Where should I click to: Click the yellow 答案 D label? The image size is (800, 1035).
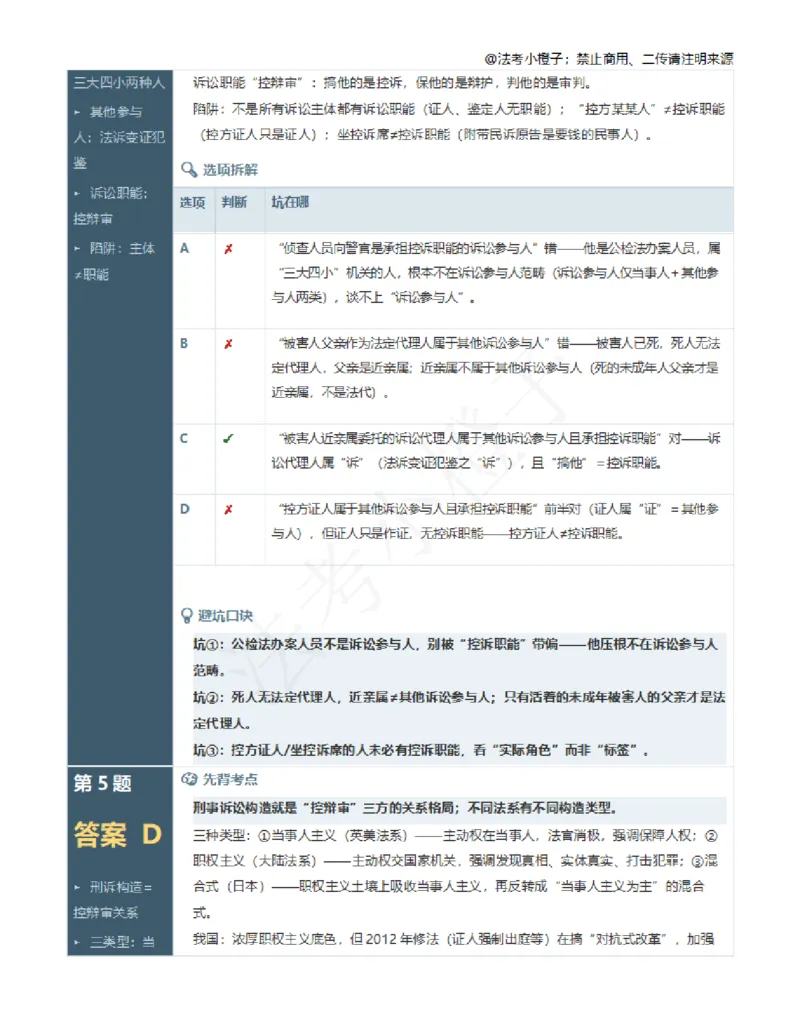point(117,834)
